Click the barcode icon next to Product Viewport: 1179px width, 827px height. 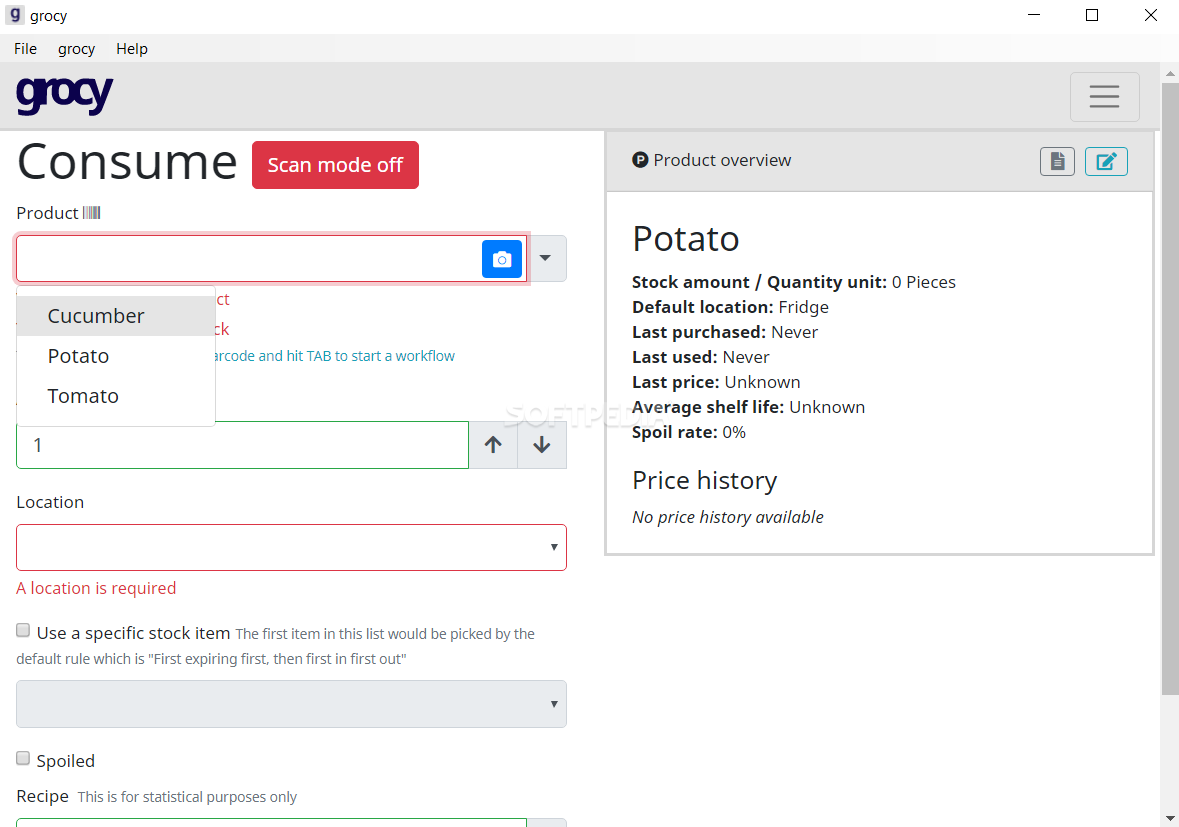(x=91, y=213)
